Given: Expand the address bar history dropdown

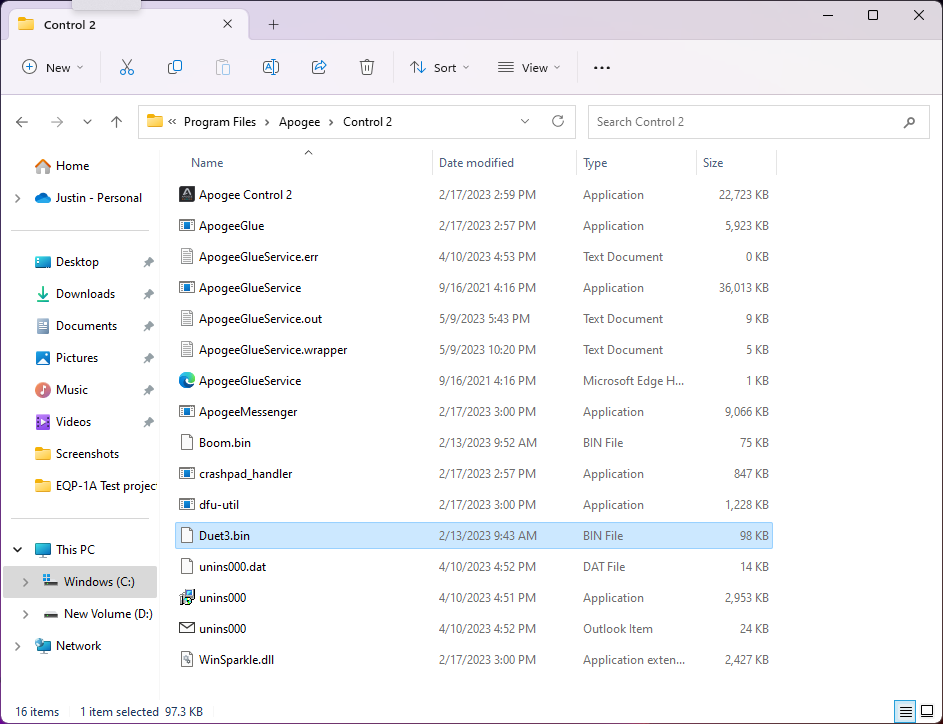Looking at the screenshot, I should (525, 122).
